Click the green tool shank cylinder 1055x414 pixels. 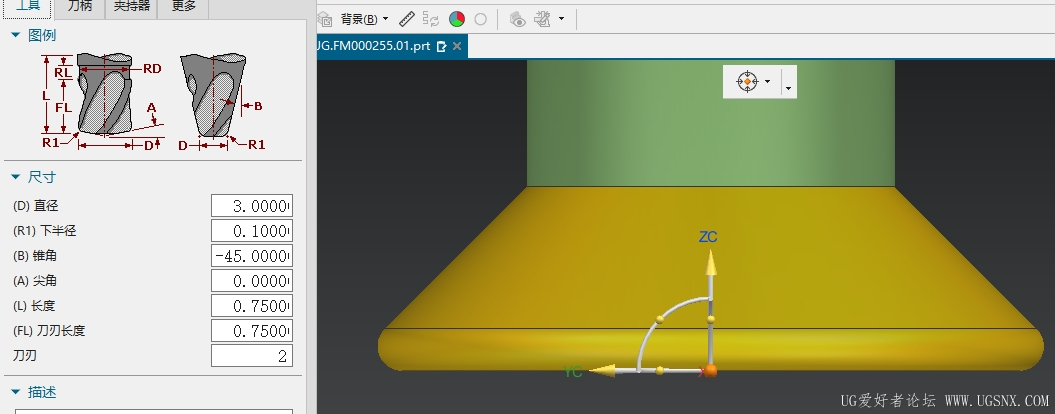(711, 123)
